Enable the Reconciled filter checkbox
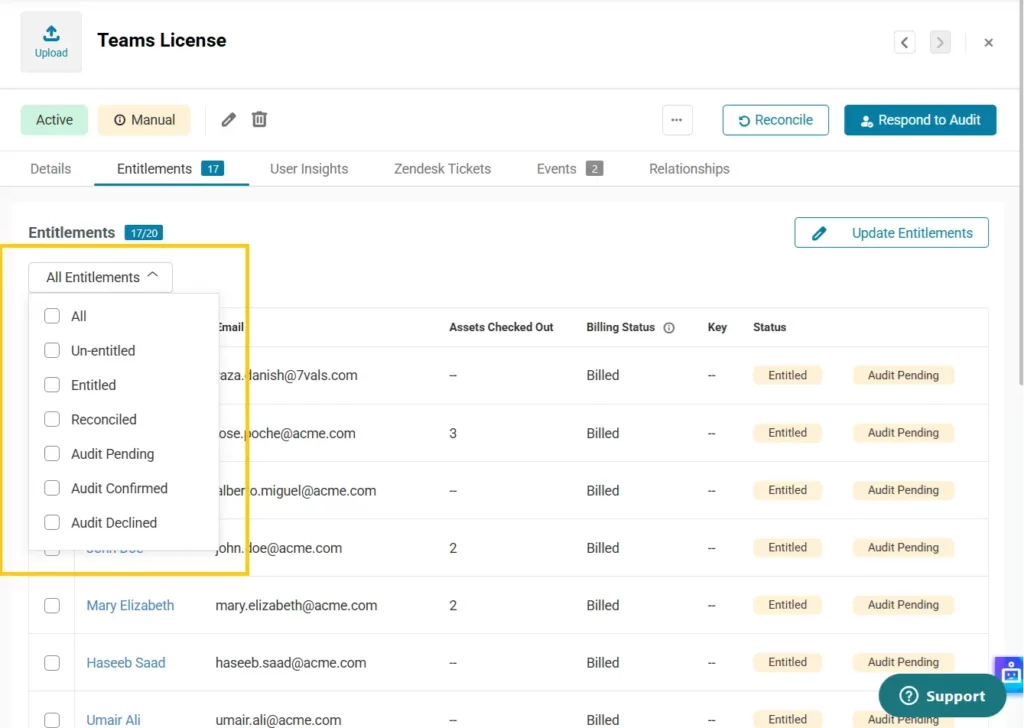 point(52,420)
